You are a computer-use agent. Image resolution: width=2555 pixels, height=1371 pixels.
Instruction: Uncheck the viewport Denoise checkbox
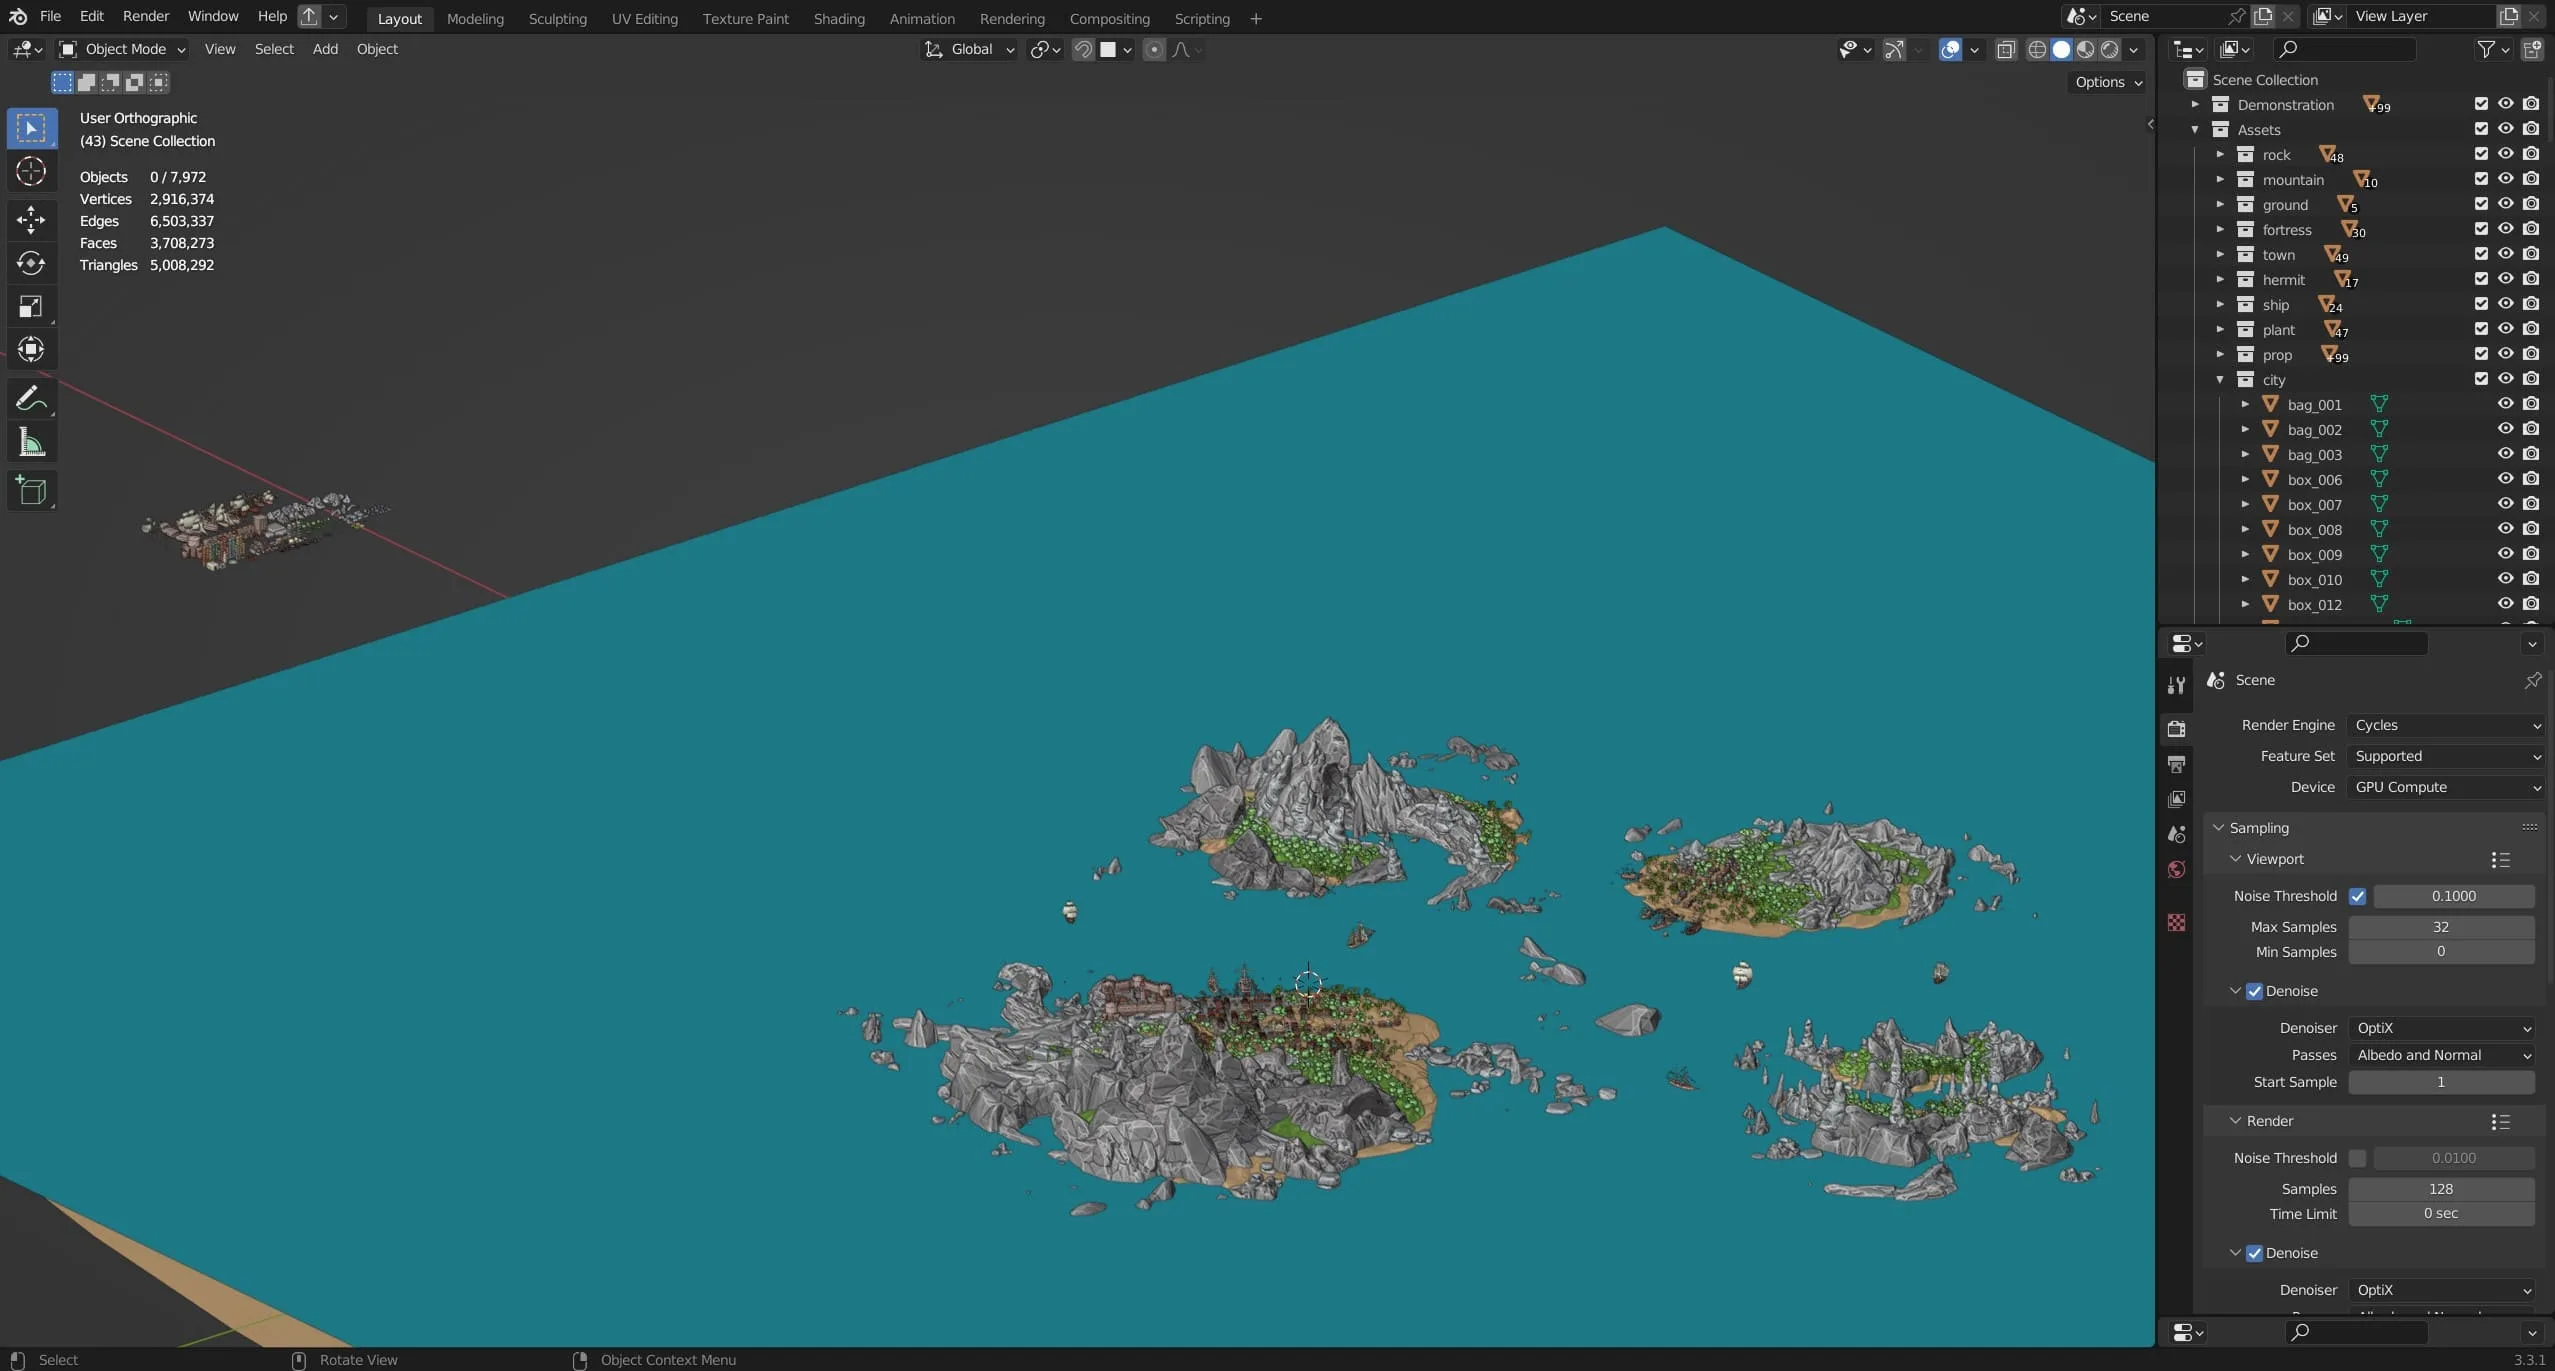click(2254, 991)
